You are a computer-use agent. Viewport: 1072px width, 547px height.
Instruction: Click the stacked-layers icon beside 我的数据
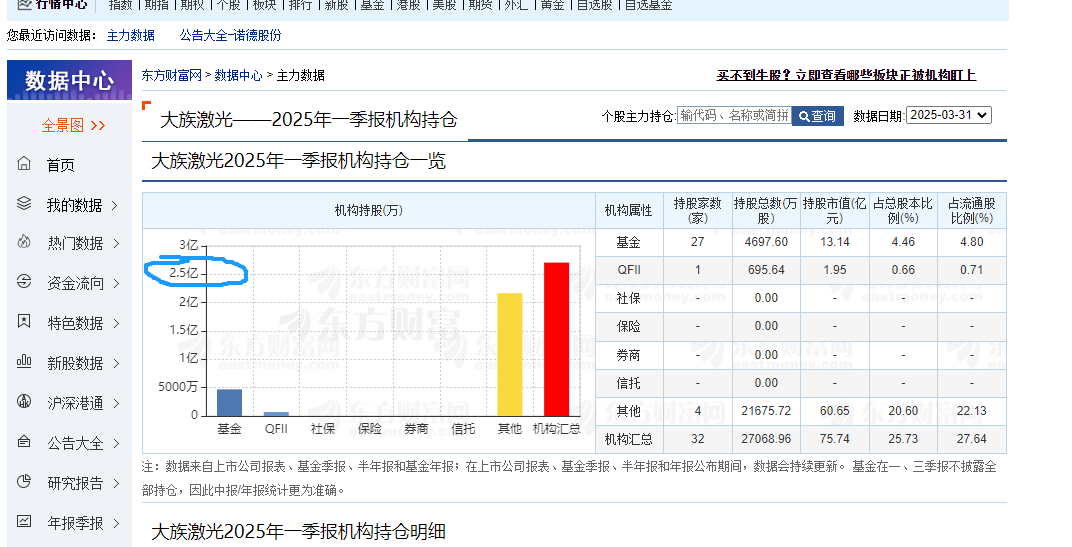coord(24,203)
